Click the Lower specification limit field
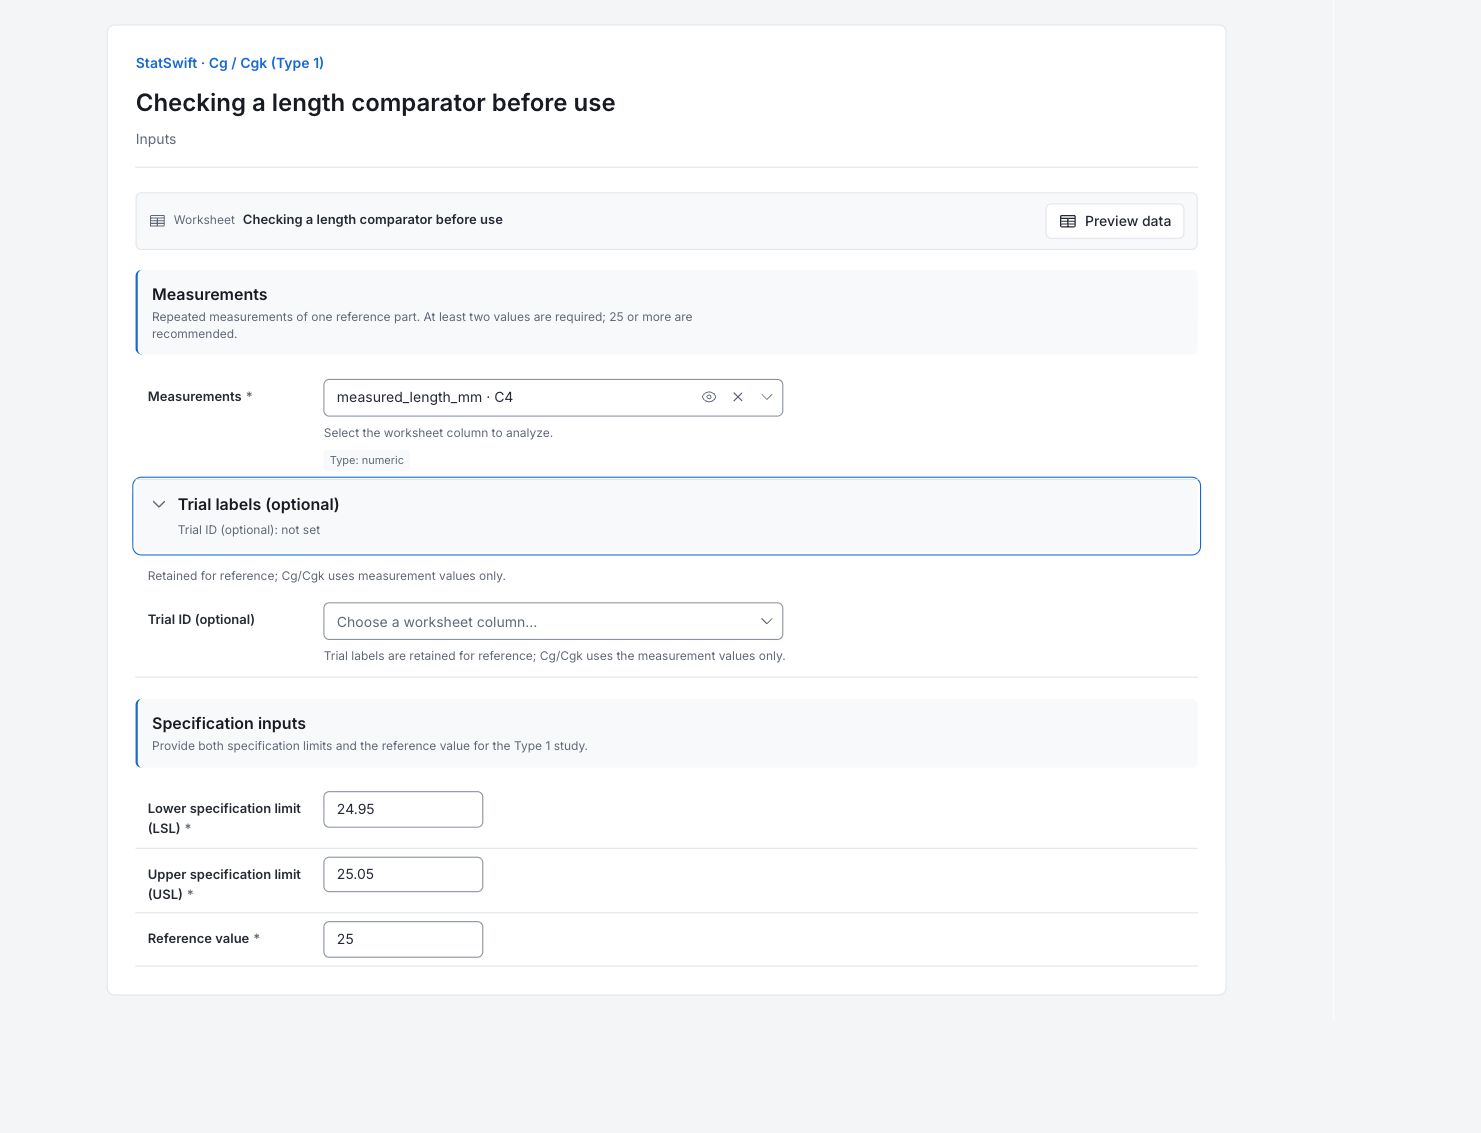Screen dimensions: 1481x1133 [403, 809]
